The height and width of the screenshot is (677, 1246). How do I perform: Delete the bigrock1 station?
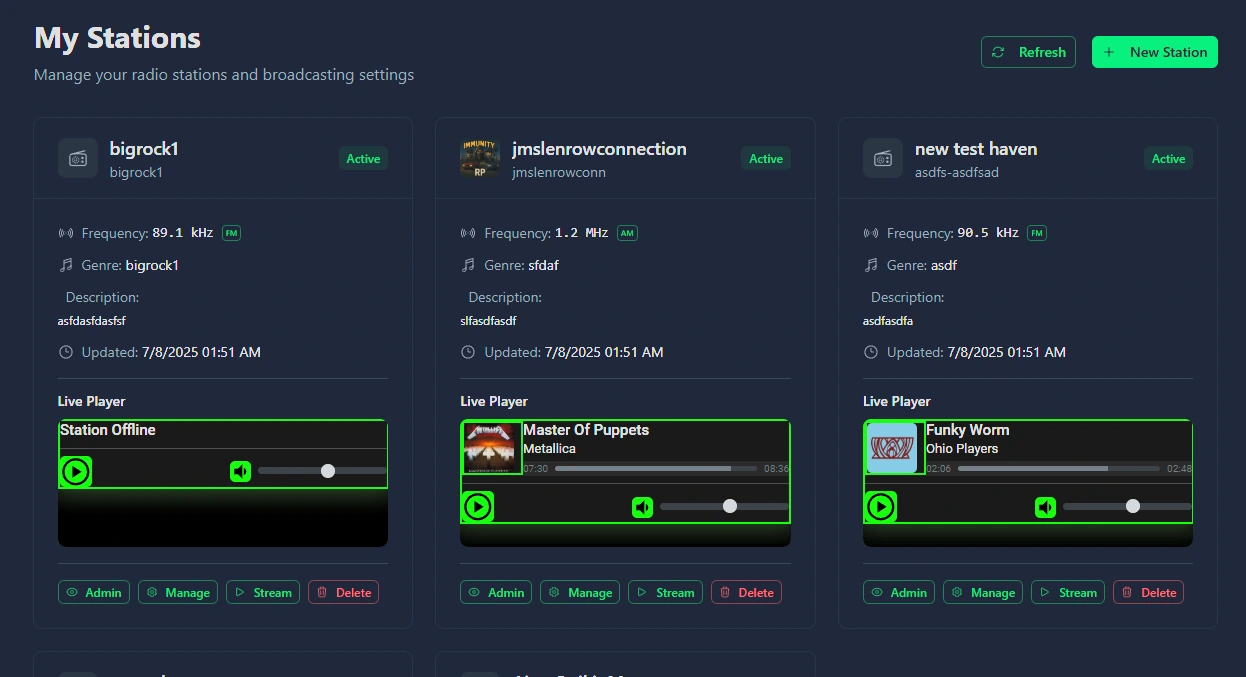click(344, 592)
